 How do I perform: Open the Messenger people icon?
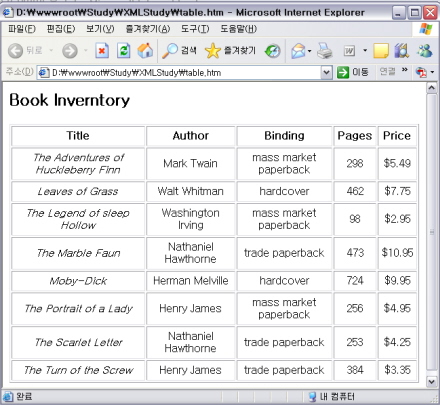click(x=425, y=51)
